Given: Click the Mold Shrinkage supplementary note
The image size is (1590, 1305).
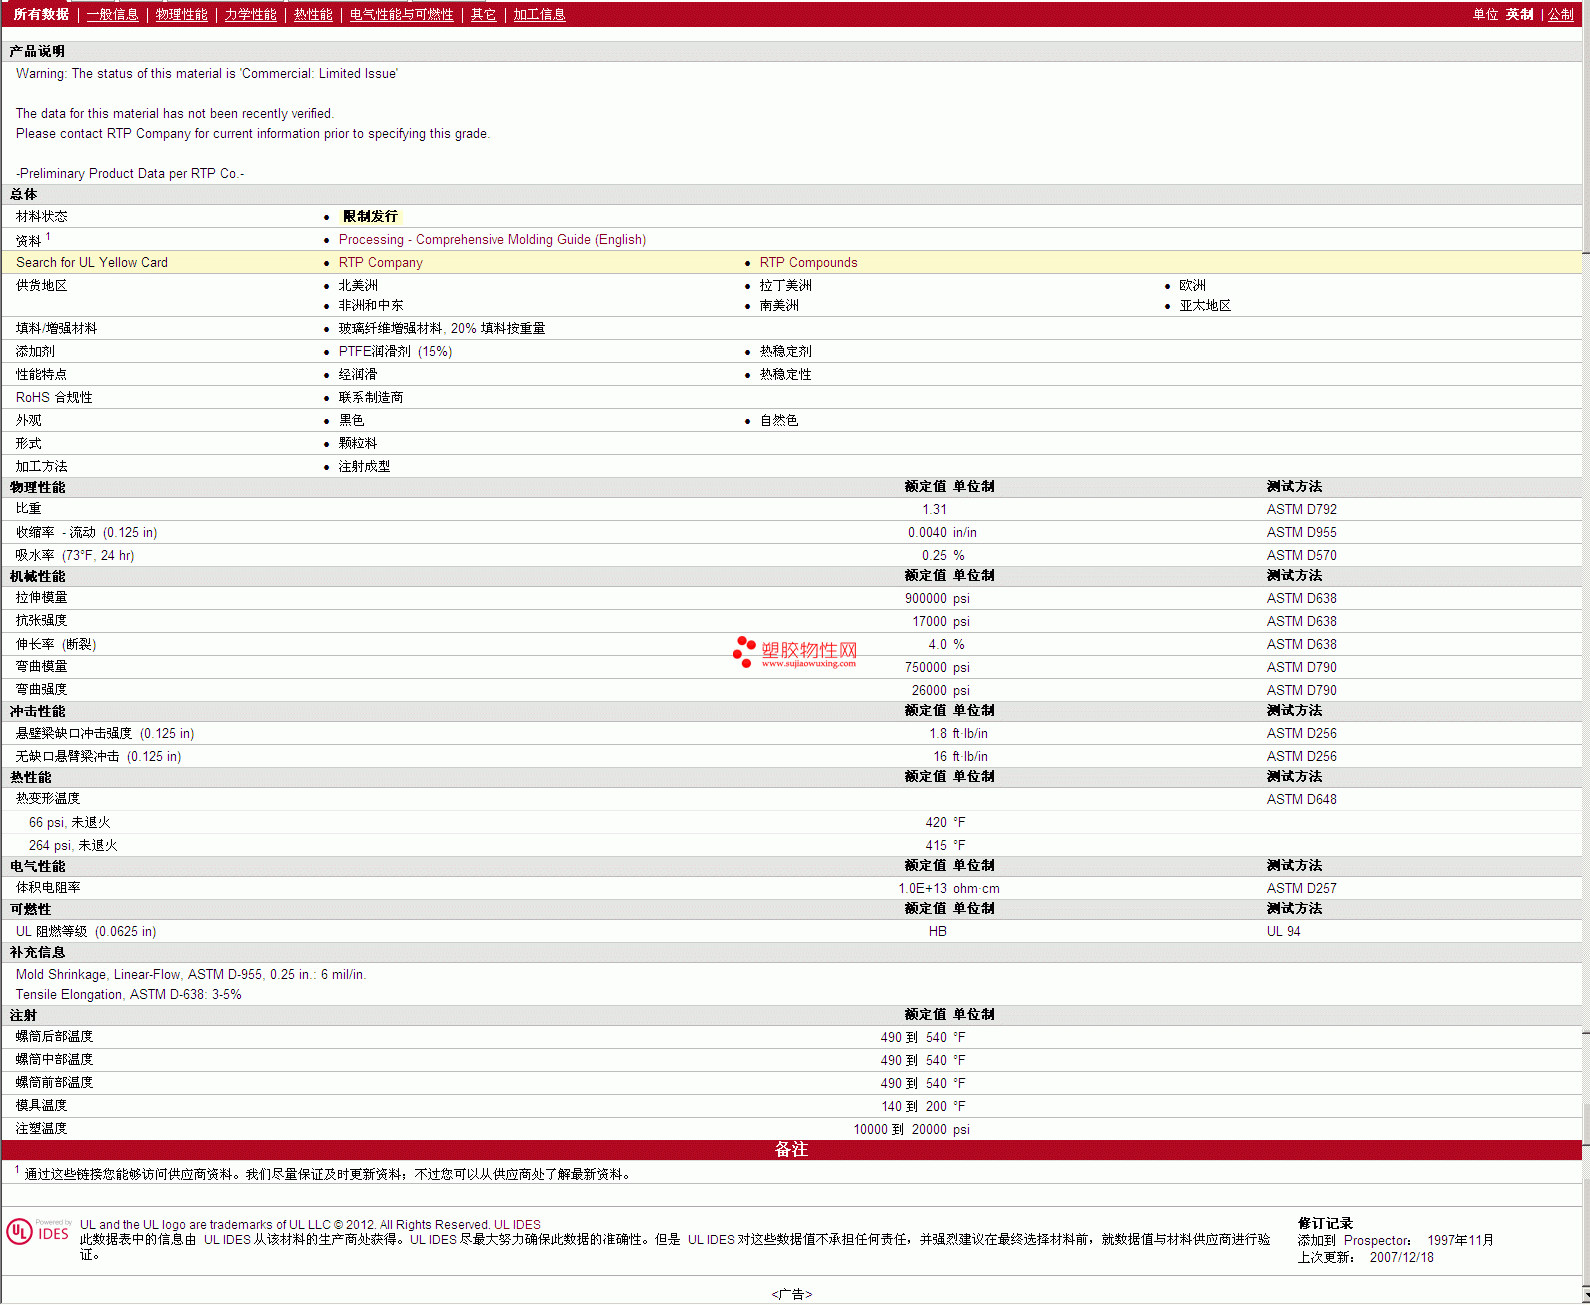Looking at the screenshot, I should point(191,974).
